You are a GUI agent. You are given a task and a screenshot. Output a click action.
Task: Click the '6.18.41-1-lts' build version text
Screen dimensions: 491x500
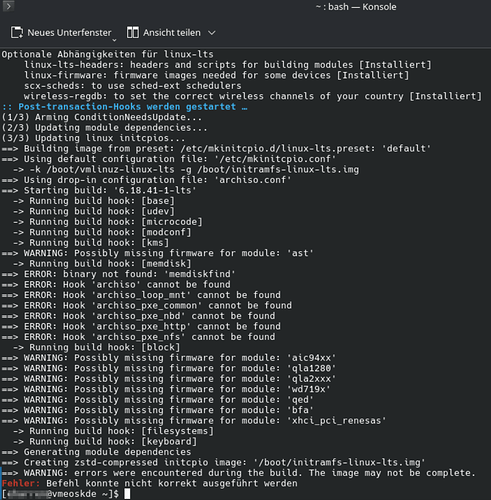point(155,190)
